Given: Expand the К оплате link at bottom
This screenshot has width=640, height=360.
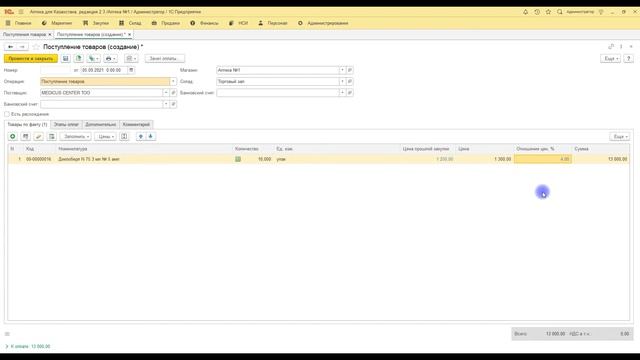Looking at the screenshot, I should (x=28, y=346).
